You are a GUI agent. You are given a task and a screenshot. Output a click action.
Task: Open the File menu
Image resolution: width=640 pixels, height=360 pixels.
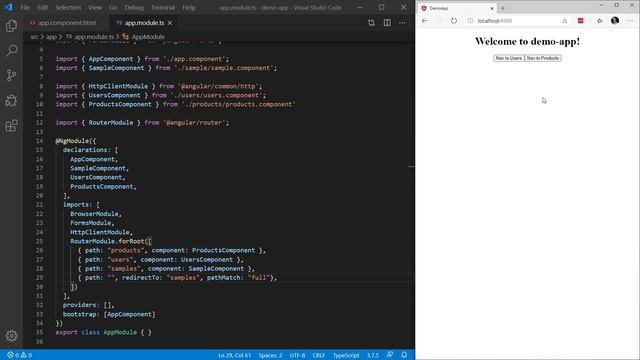pos(25,7)
